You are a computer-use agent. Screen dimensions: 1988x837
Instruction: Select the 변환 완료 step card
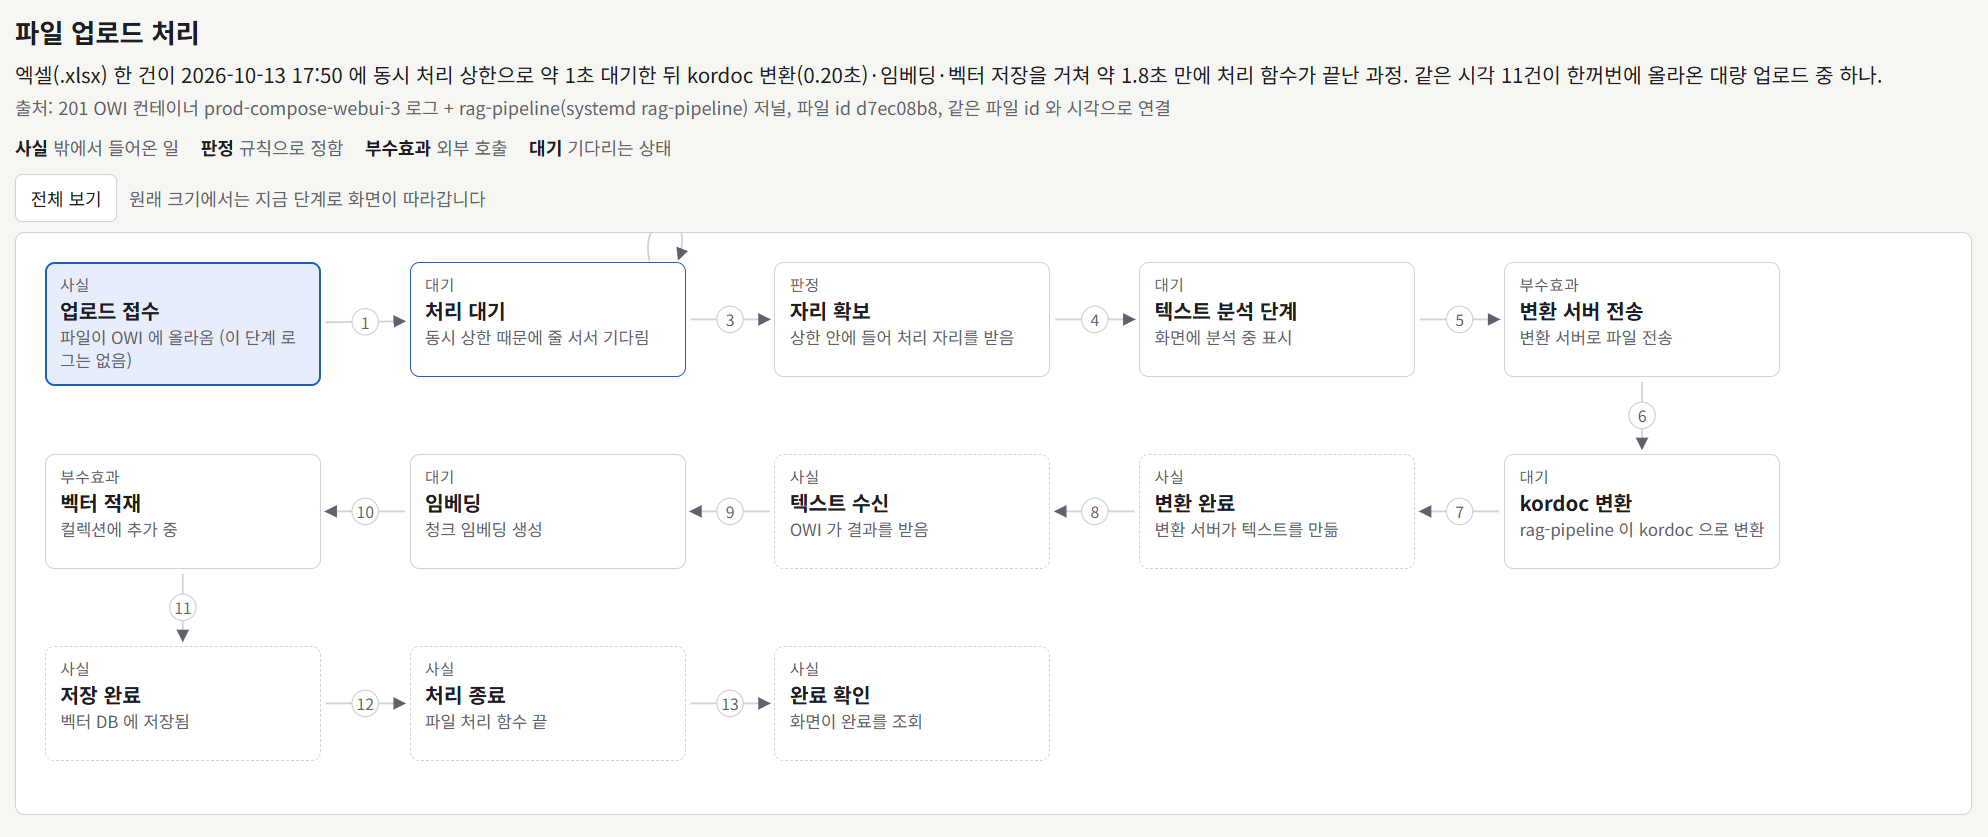coord(1277,511)
